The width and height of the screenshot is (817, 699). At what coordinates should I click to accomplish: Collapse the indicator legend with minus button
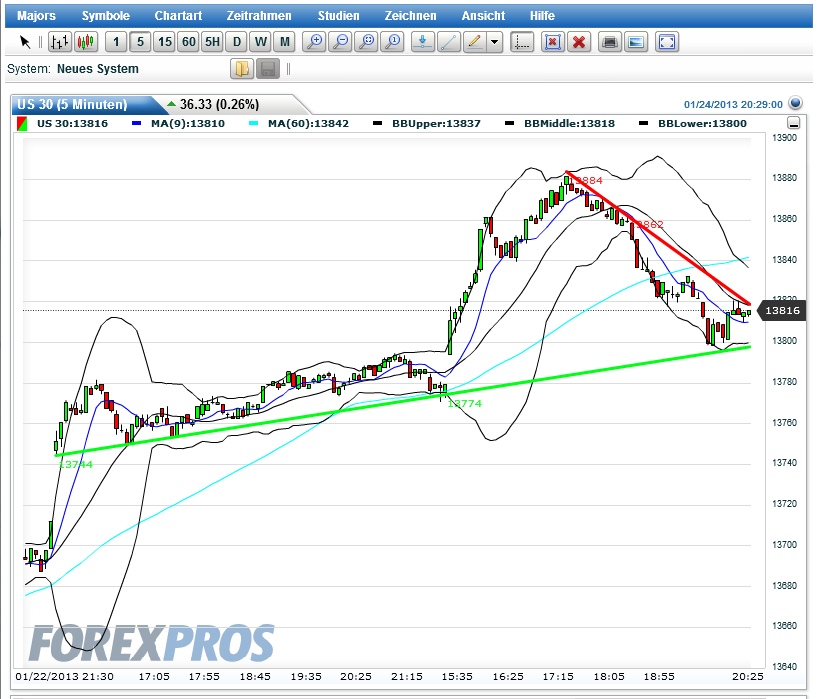(x=794, y=123)
